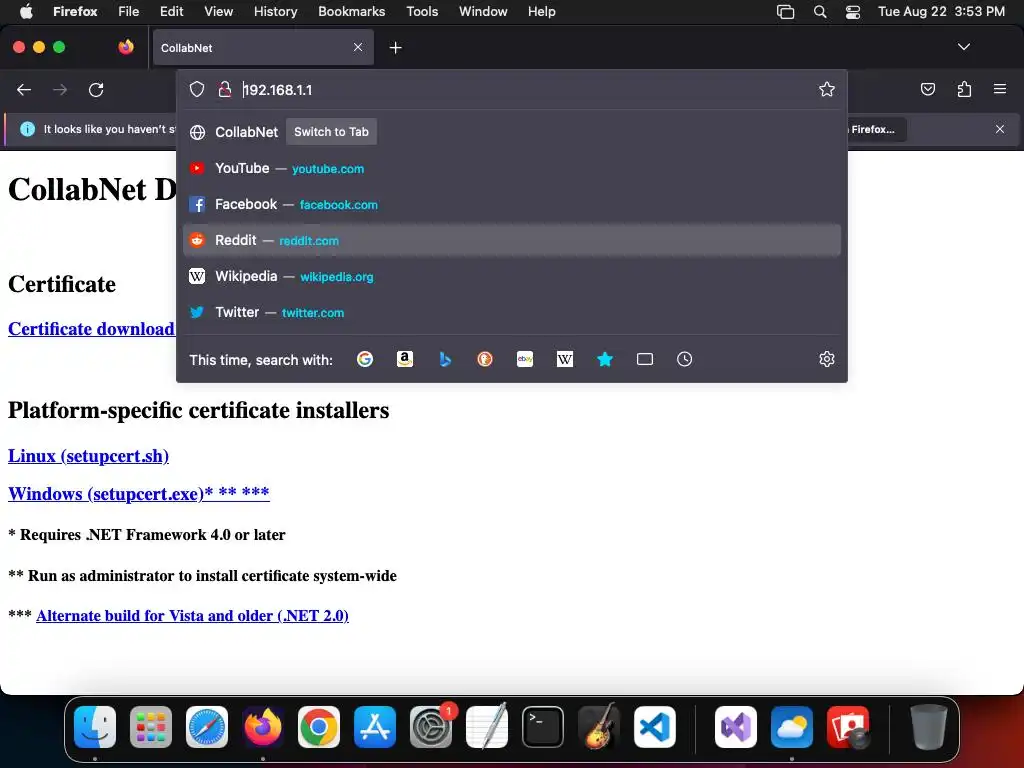Open Launchpad from the dock
This screenshot has height=768, width=1024.
click(151, 727)
